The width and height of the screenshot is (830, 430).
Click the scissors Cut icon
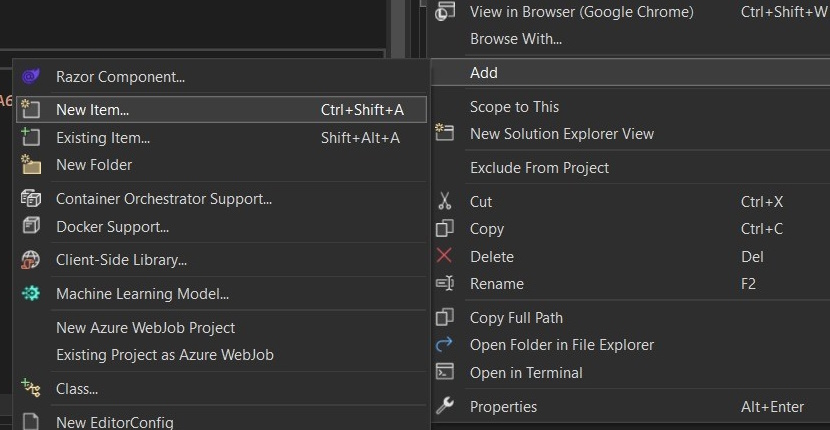(445, 202)
